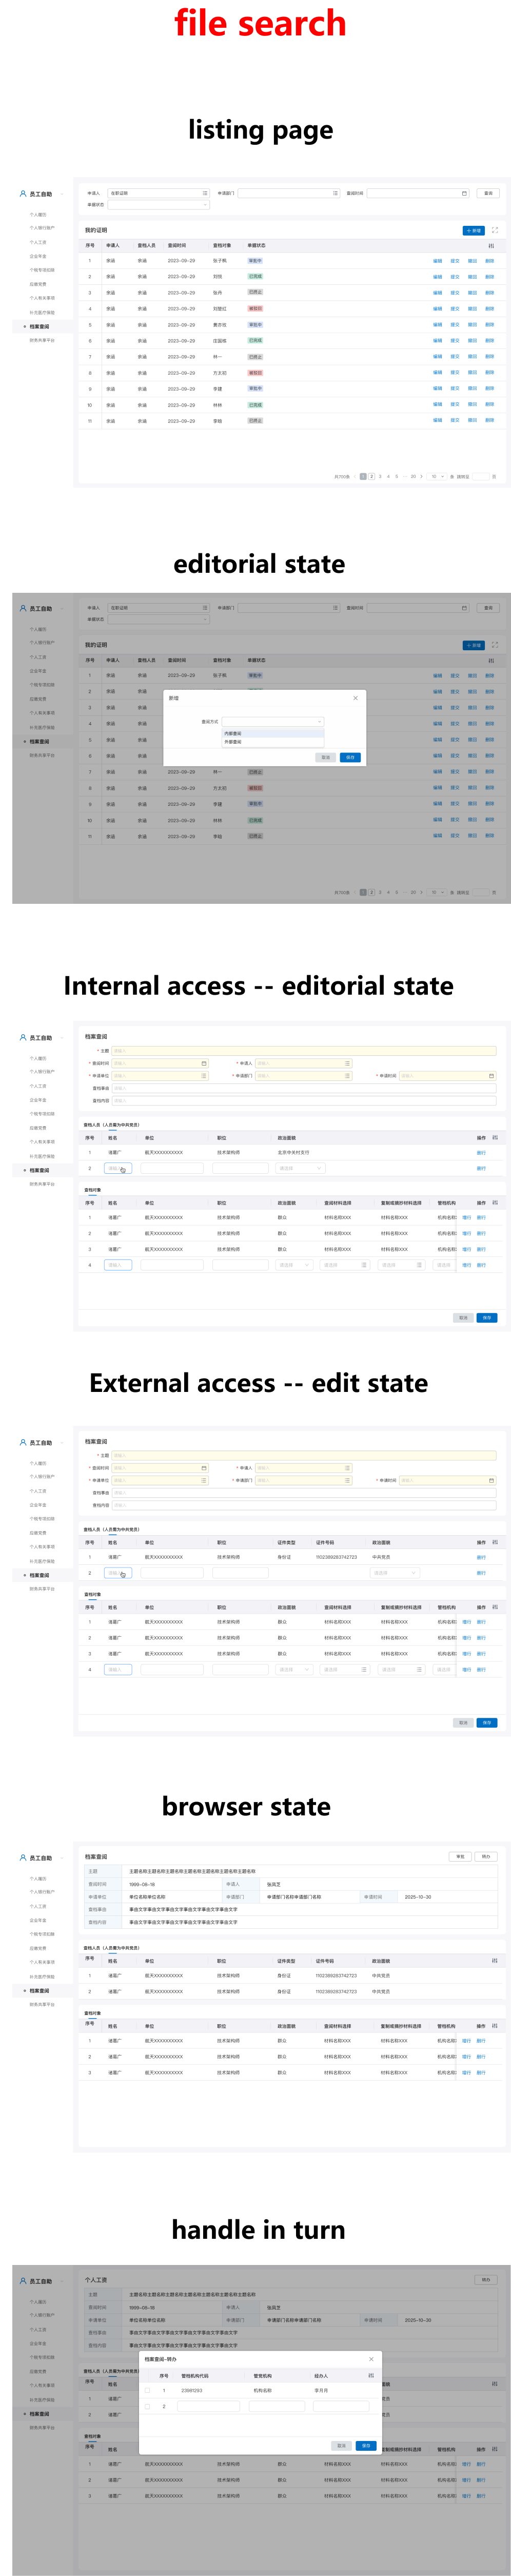This screenshot has height=2576, width=511.
Task: Click calendar icon in Internal access 查阅时间 field
Action: [204, 1063]
